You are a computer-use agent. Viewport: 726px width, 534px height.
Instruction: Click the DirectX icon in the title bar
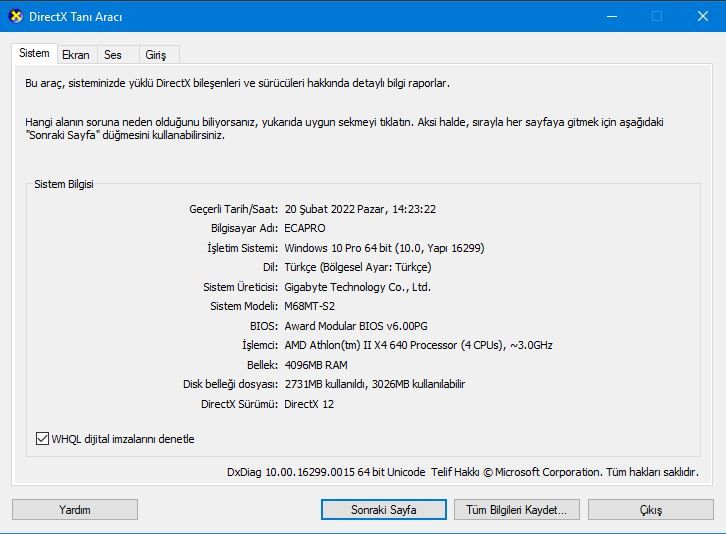(x=16, y=16)
